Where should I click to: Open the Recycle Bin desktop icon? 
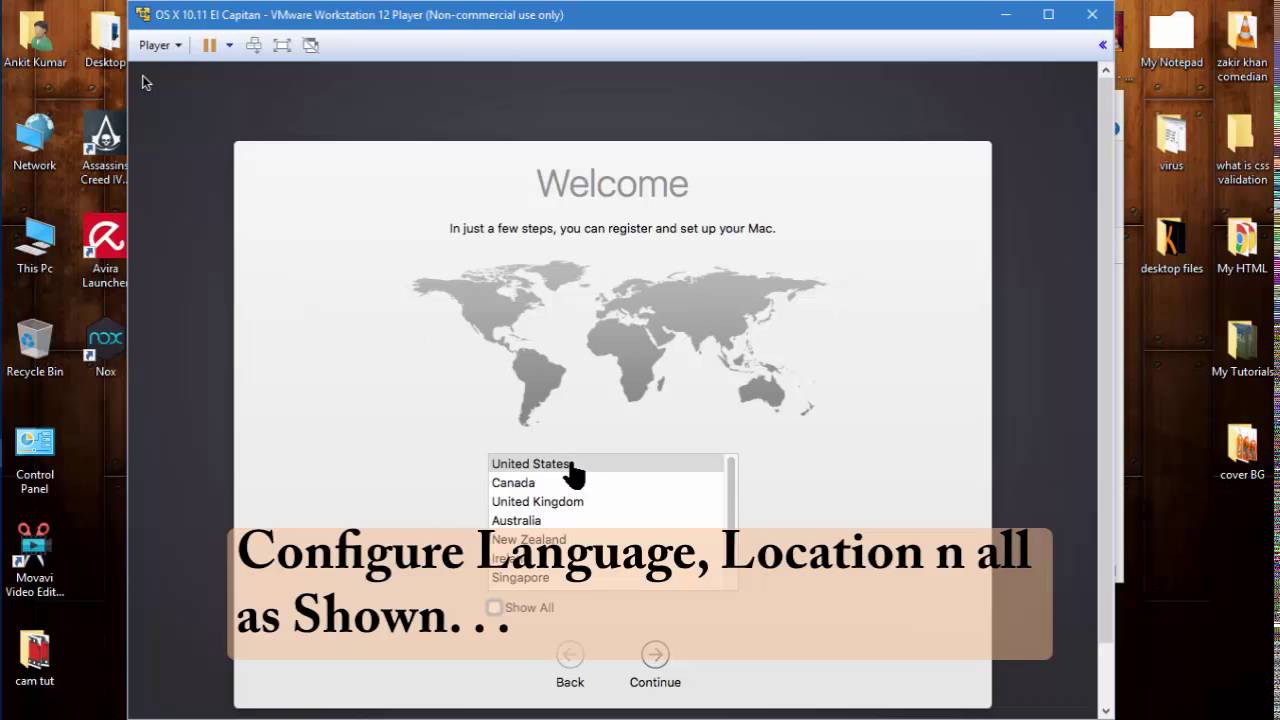click(35, 349)
